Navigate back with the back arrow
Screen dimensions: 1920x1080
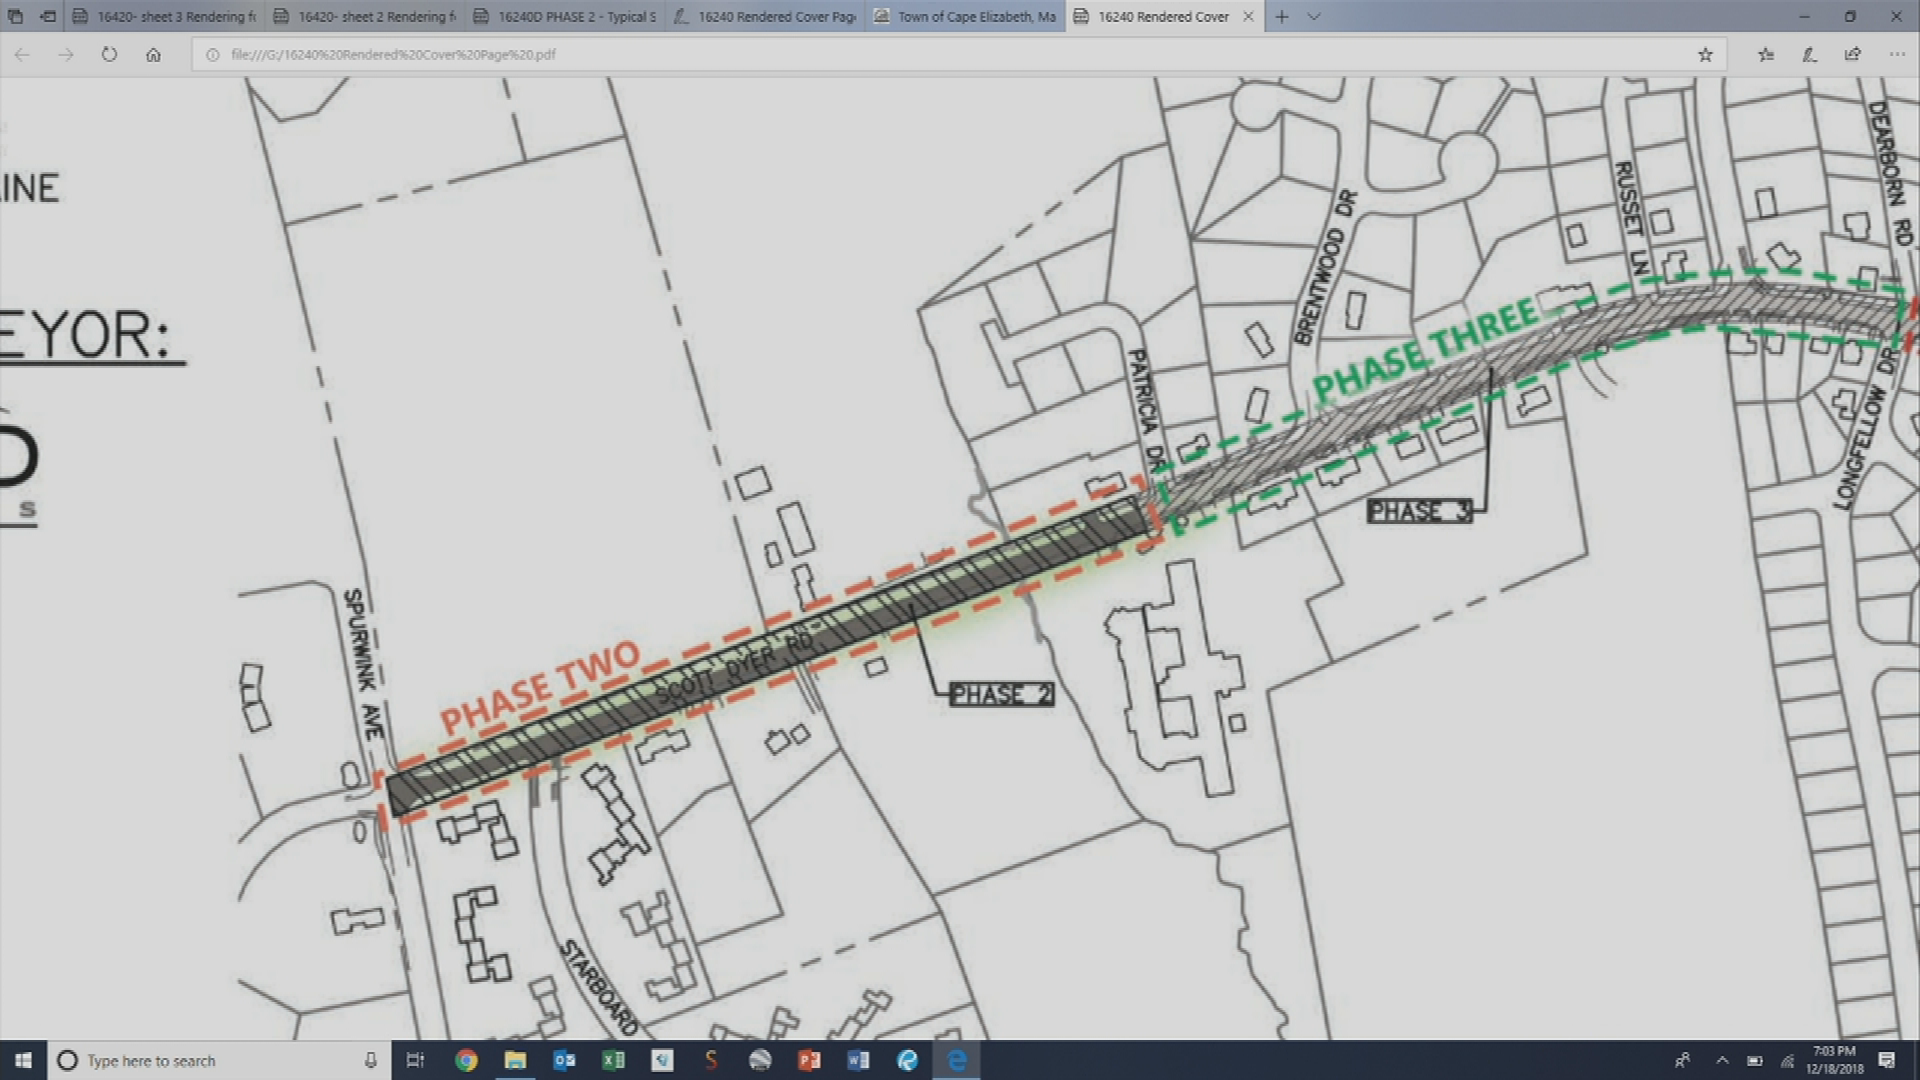(x=21, y=55)
